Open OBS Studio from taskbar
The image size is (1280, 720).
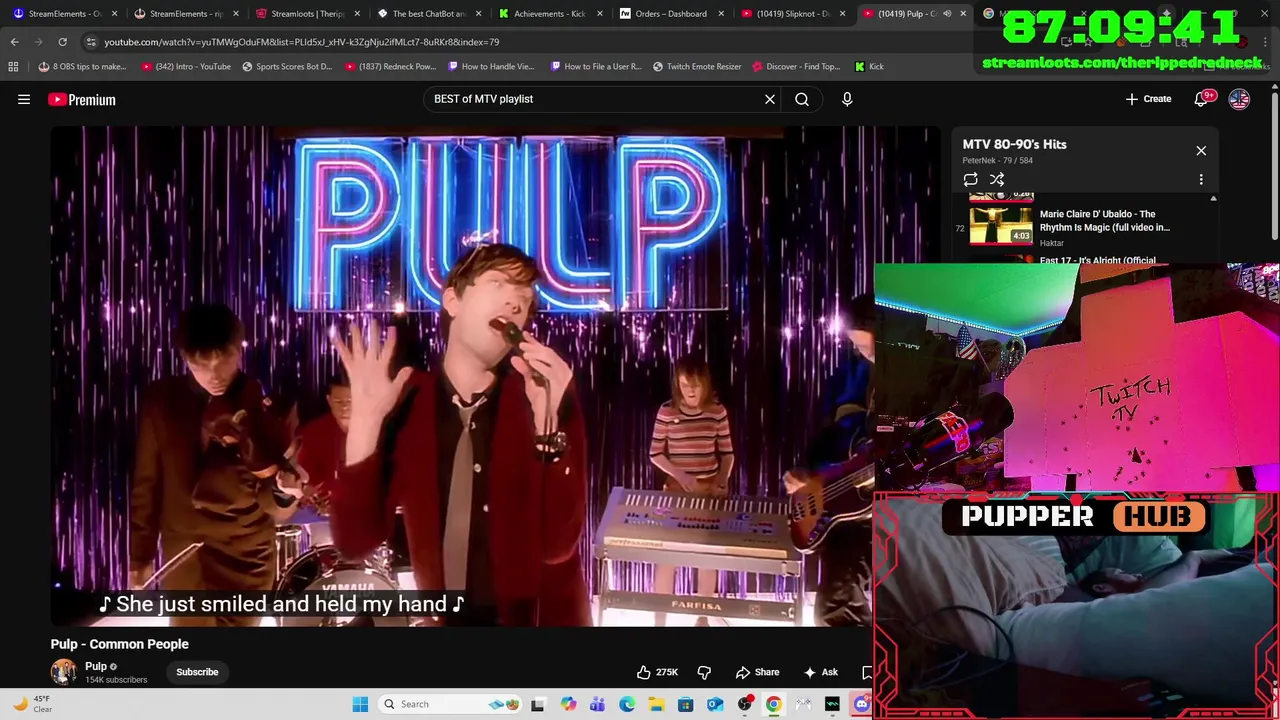coord(745,704)
